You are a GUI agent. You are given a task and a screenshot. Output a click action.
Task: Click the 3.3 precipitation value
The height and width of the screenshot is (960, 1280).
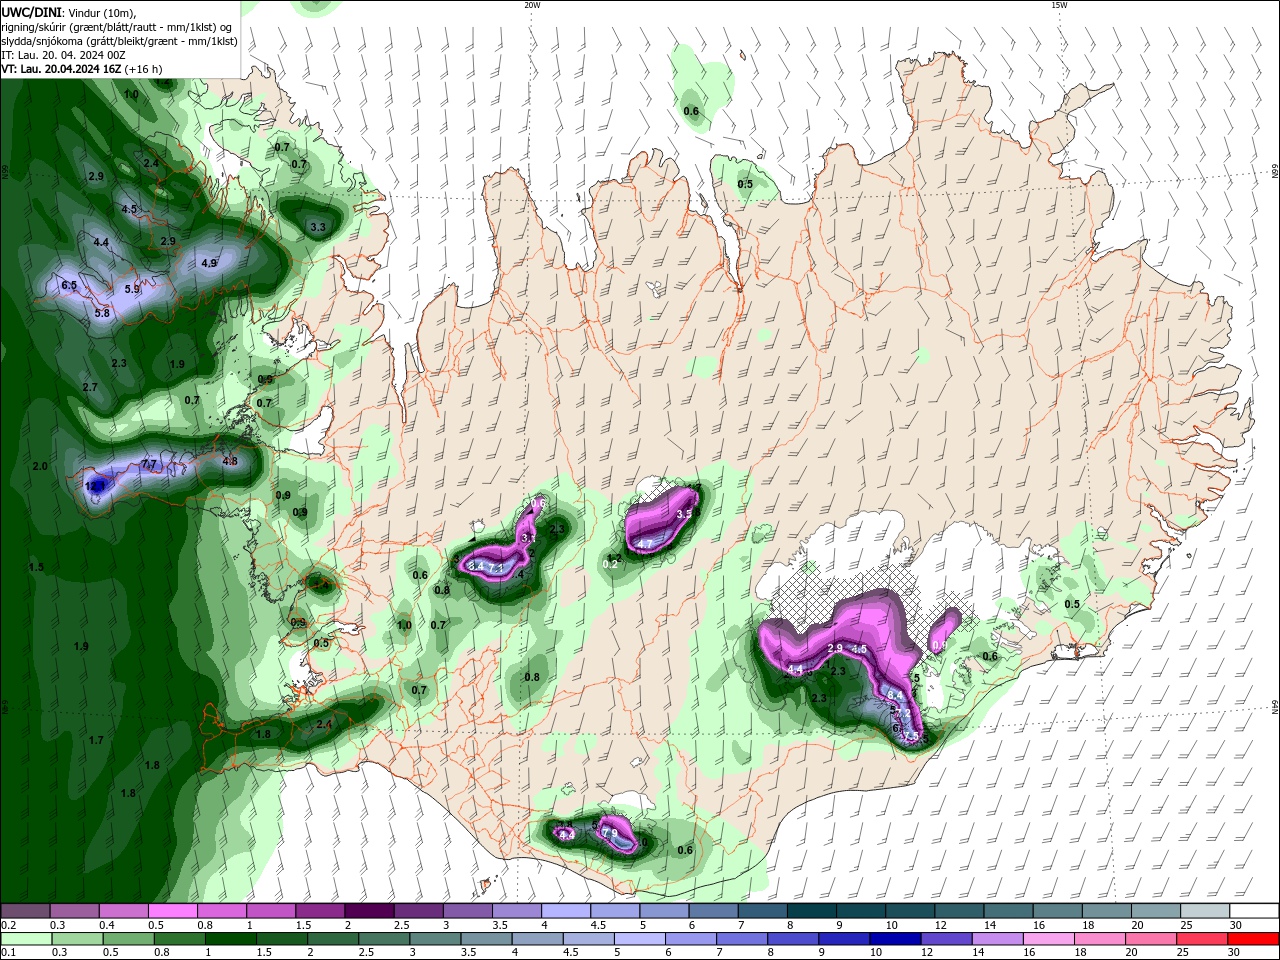point(318,228)
